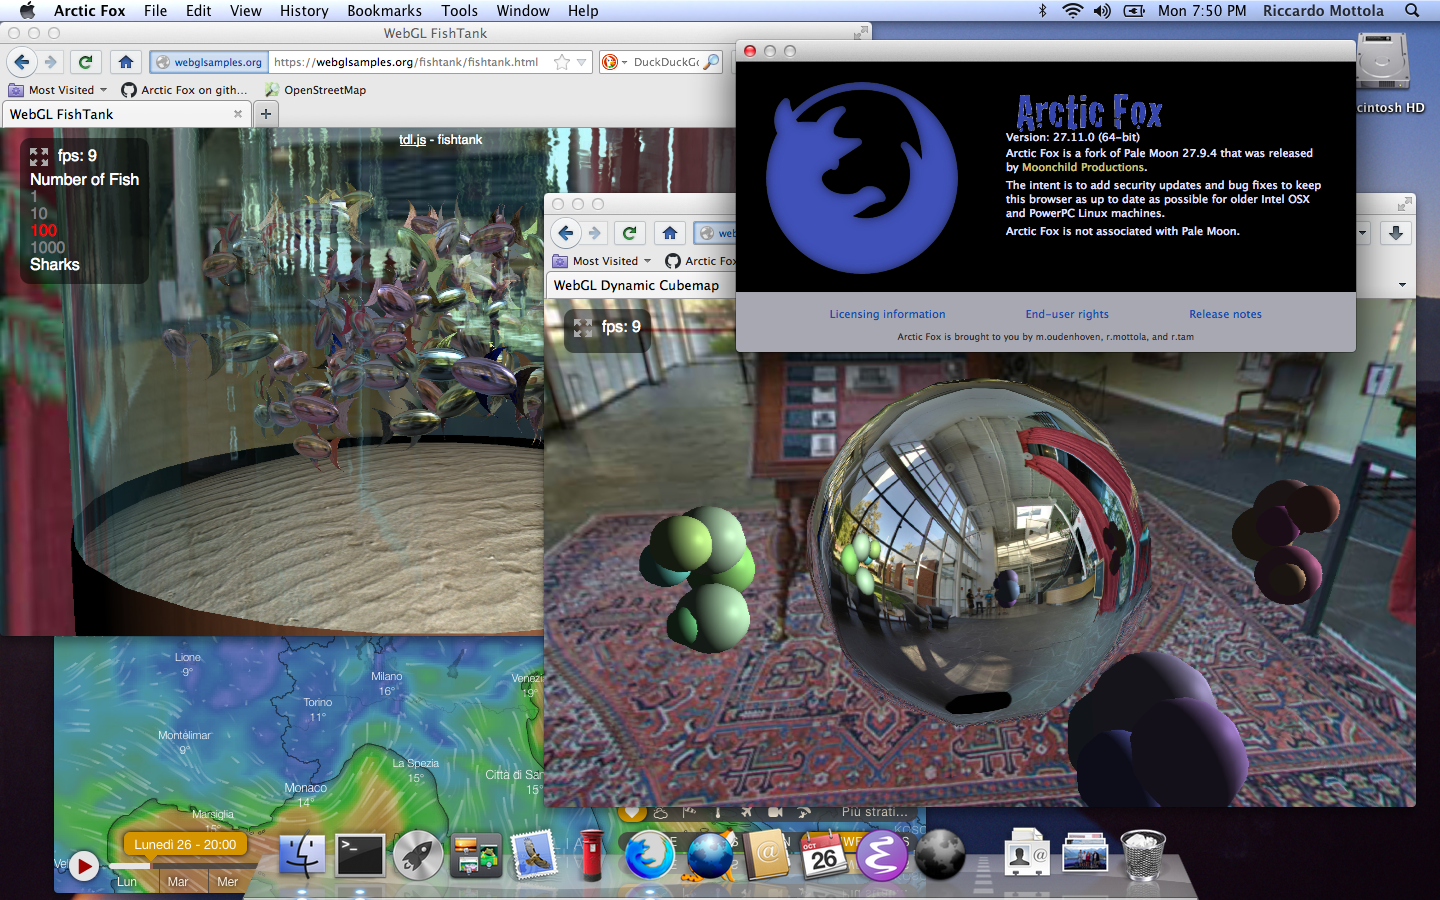Launch Emacs purple icon in Dock
This screenshot has width=1440, height=900.
(882, 855)
